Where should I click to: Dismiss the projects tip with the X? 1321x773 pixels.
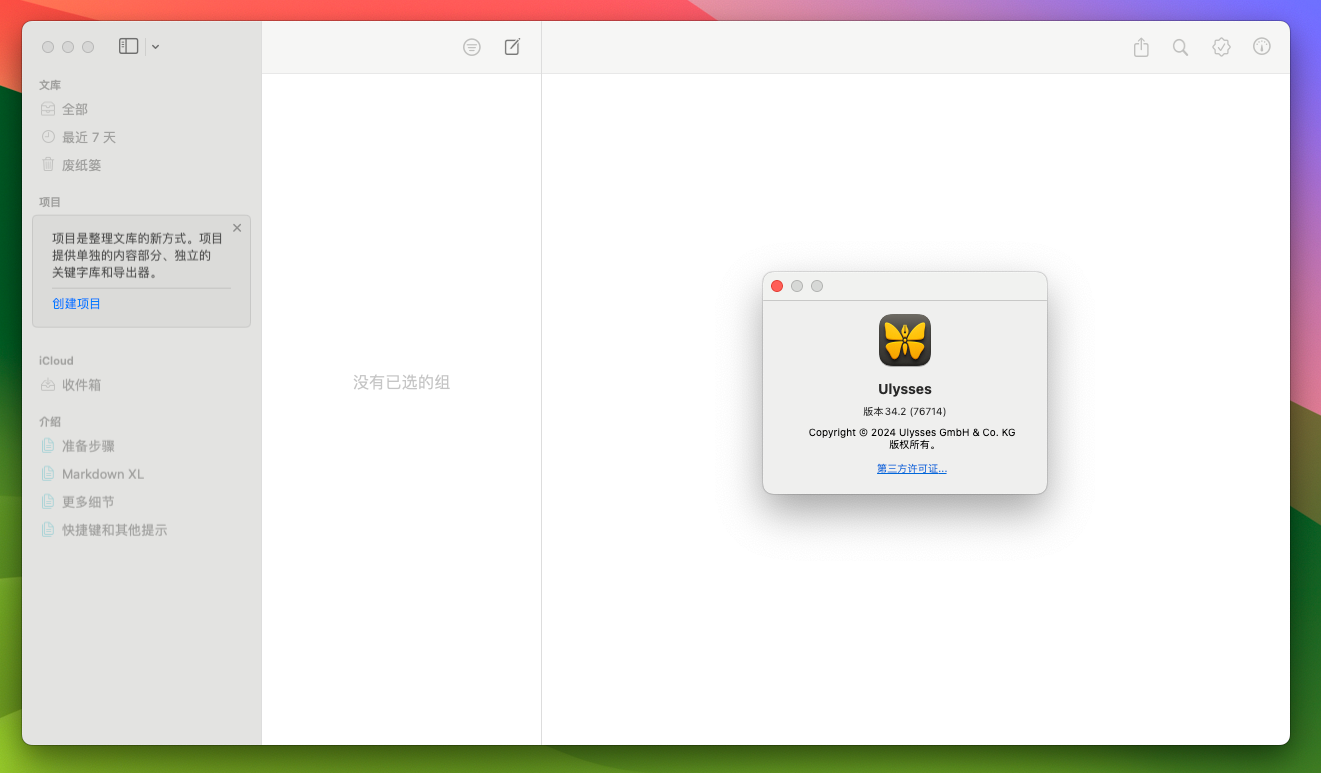[237, 228]
